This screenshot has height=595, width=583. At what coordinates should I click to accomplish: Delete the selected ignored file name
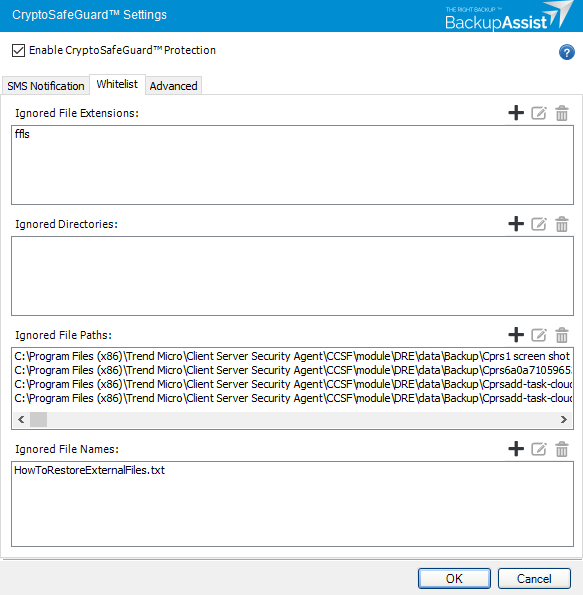coord(562,449)
